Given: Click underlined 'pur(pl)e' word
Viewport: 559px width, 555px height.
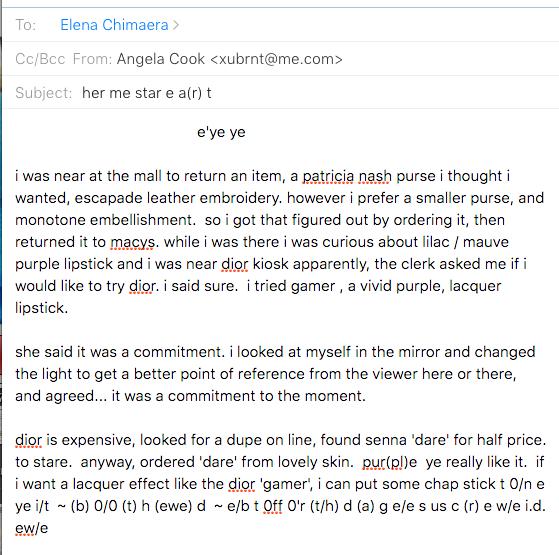Looking at the screenshot, I should [390, 462].
